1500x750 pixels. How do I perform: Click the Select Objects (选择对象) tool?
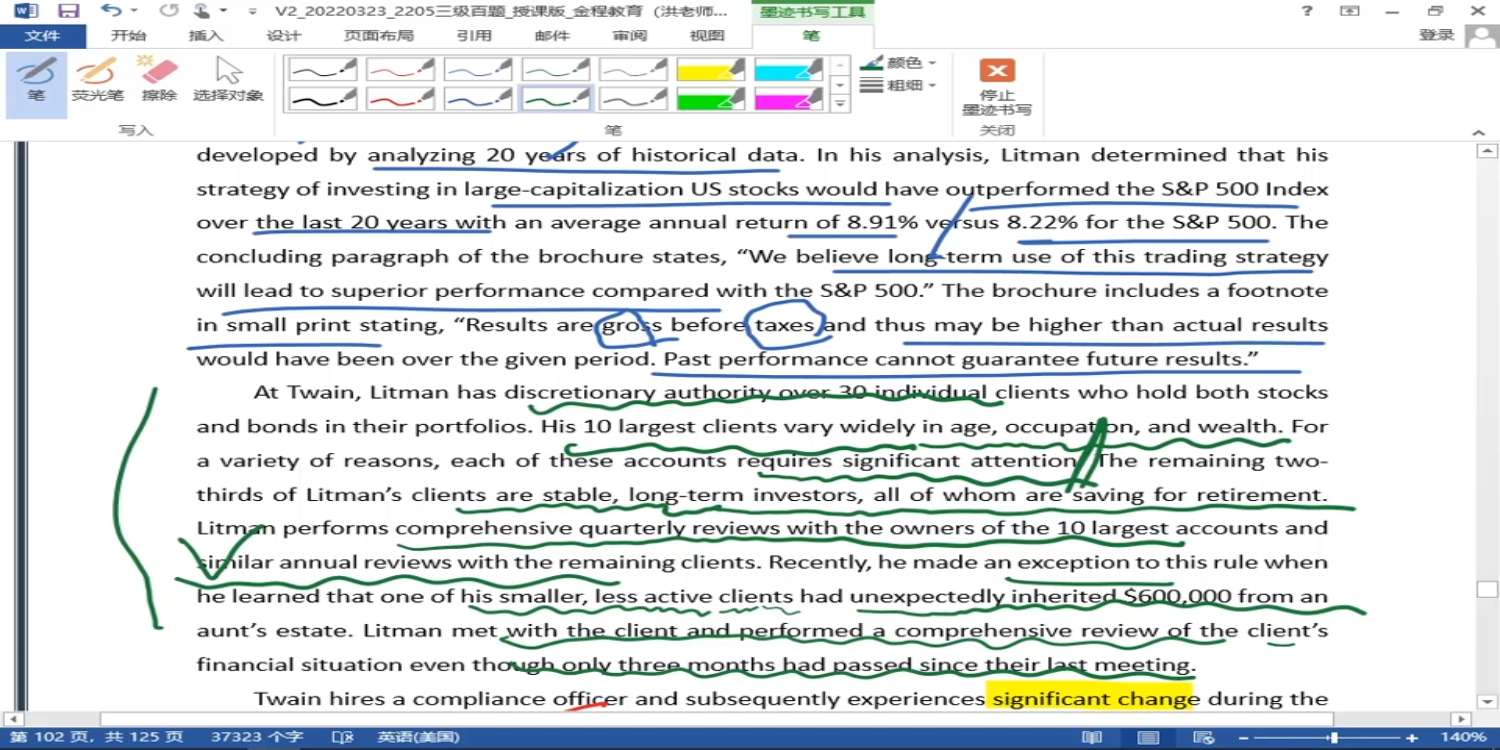click(x=228, y=80)
